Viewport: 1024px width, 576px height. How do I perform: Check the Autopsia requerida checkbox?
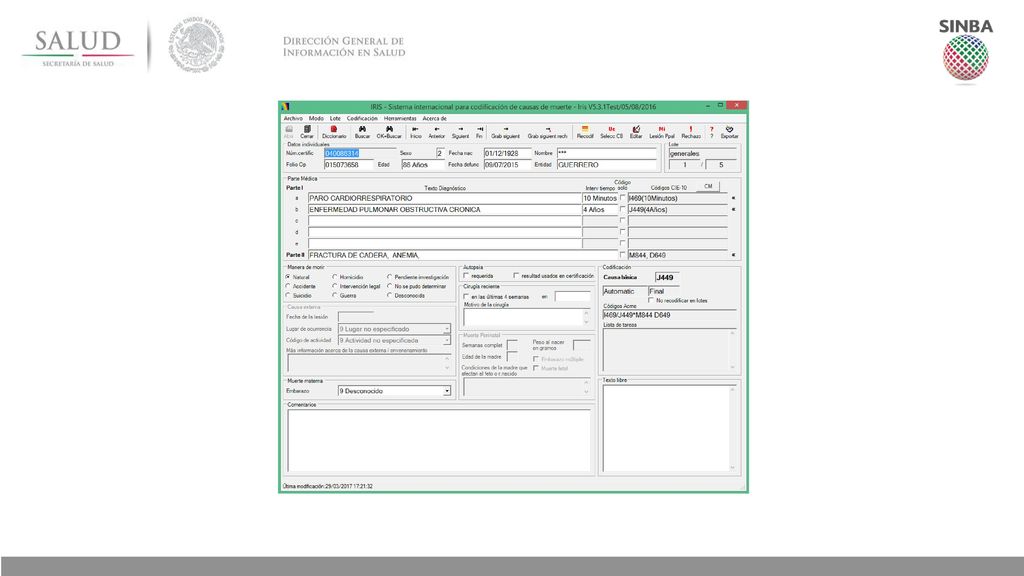[x=466, y=276]
